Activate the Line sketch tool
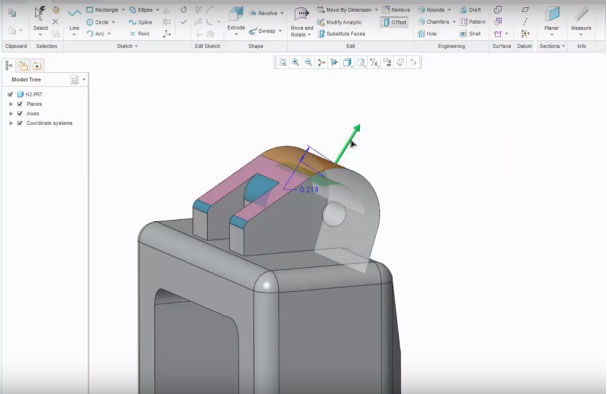 74,21
